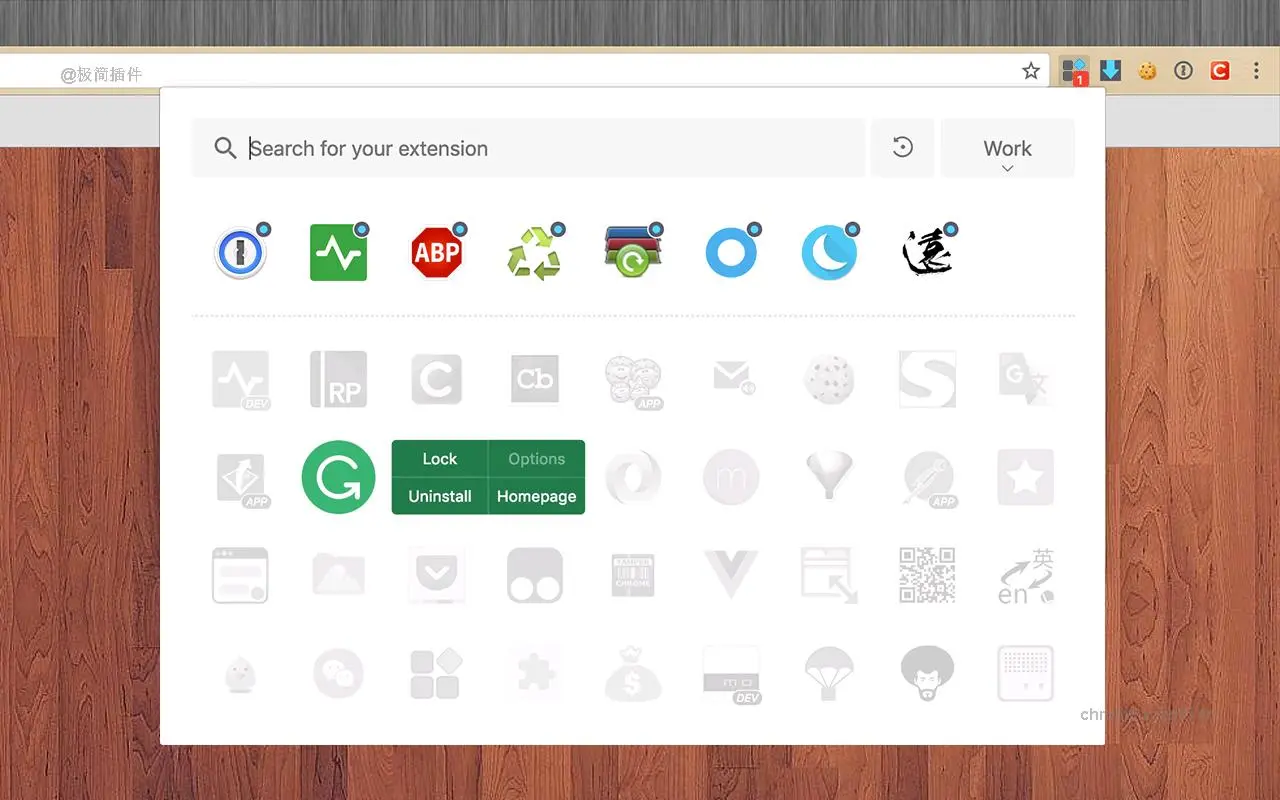Click the grayed-out QR code extension

(927, 575)
